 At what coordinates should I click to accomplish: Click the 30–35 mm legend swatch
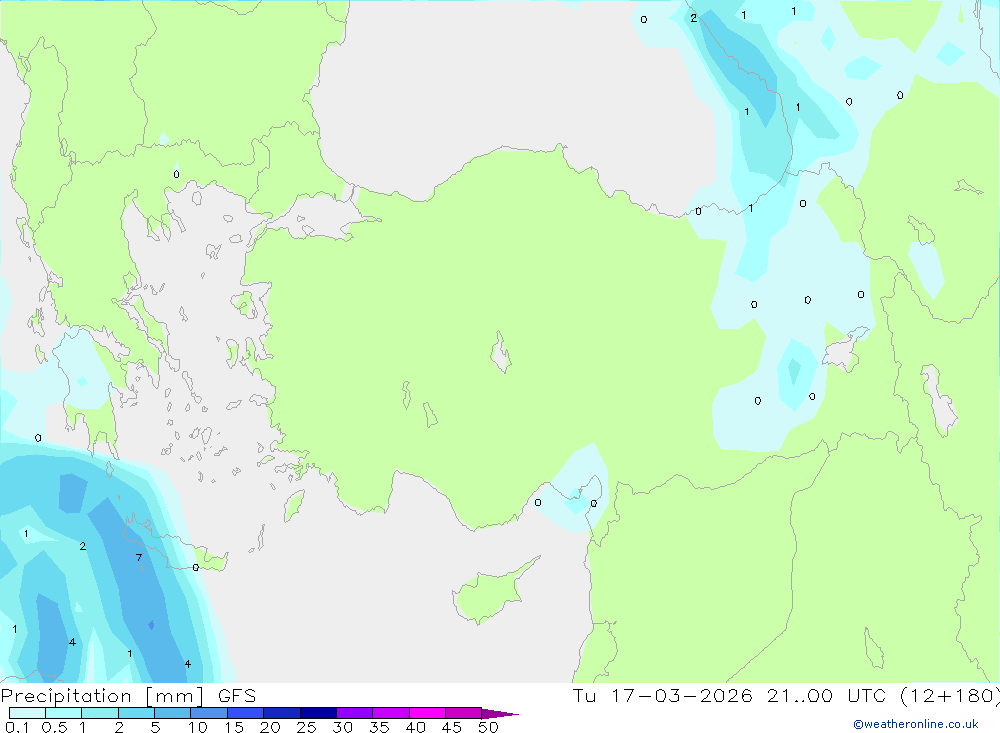tap(354, 713)
